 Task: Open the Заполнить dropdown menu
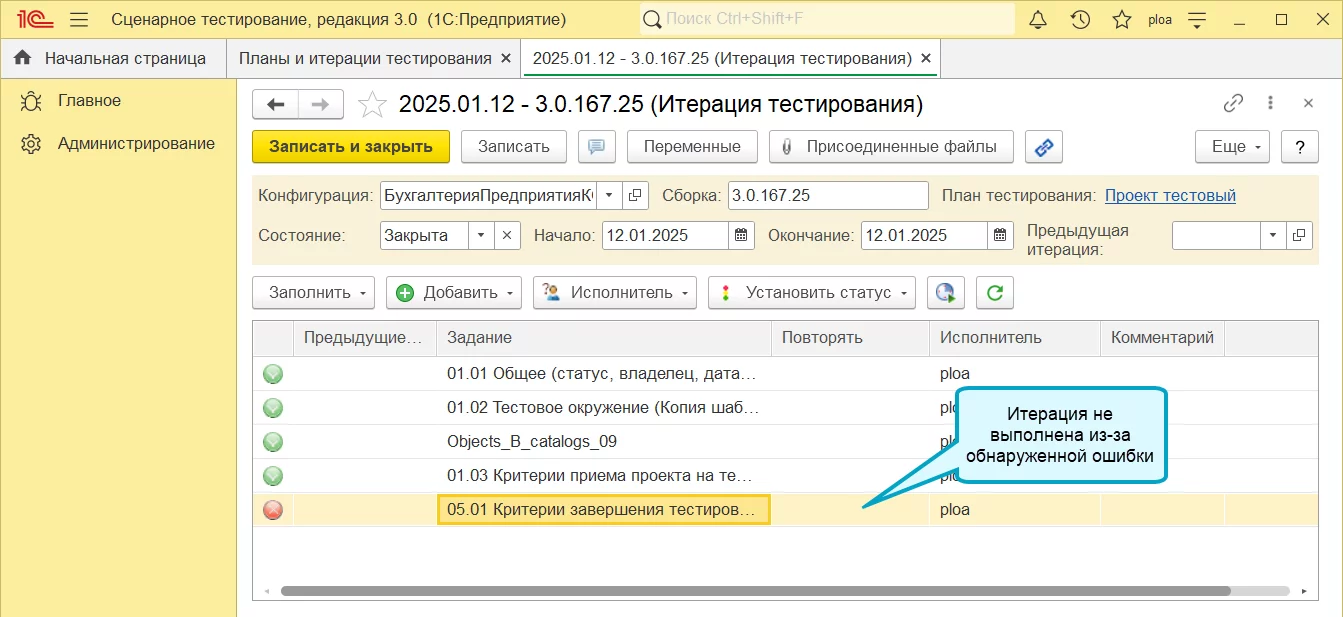pos(313,293)
